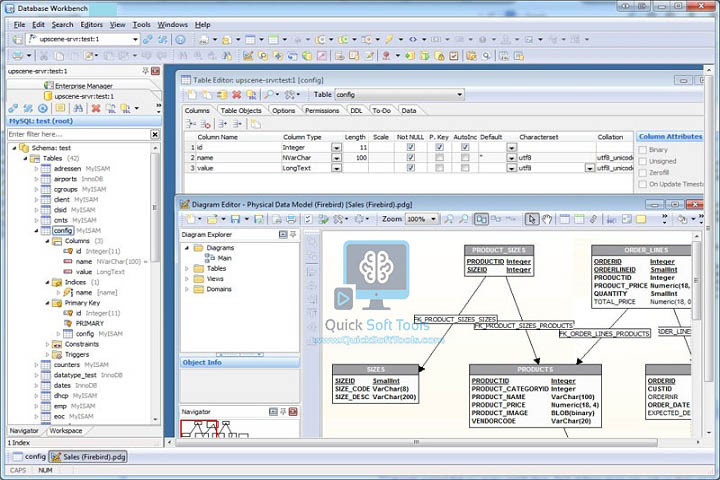Image resolution: width=720 pixels, height=480 pixels.
Task: Open Column Type dropdown for id Integer
Action: click(x=337, y=147)
